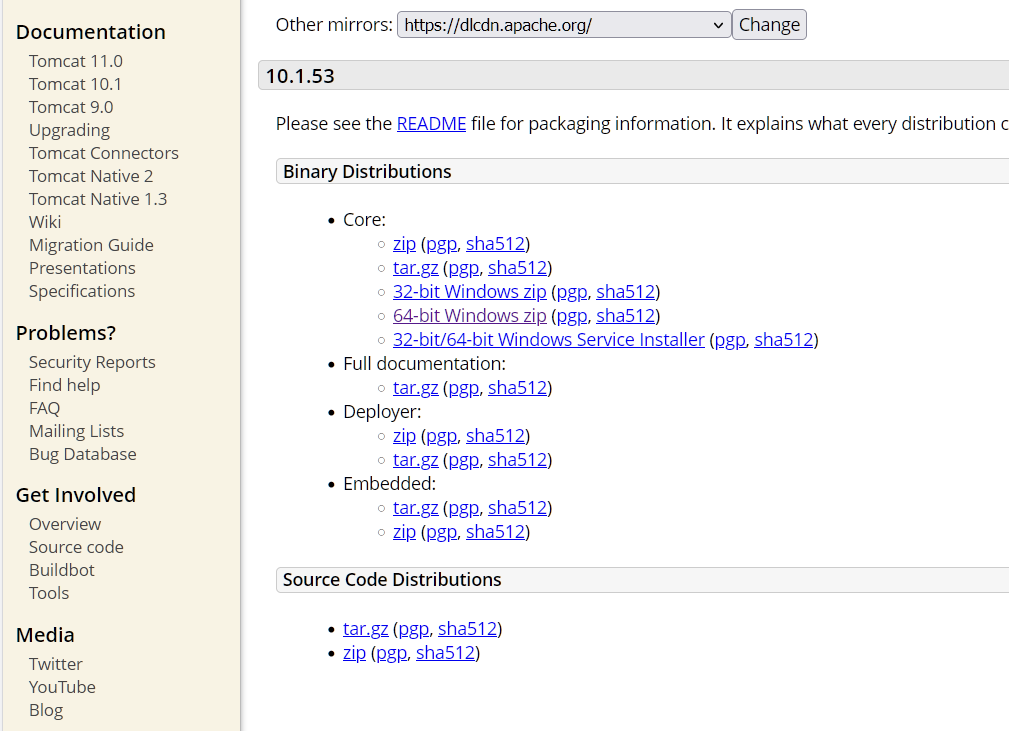View the Presentations page
This screenshot has width=1009, height=731.
click(x=82, y=268)
